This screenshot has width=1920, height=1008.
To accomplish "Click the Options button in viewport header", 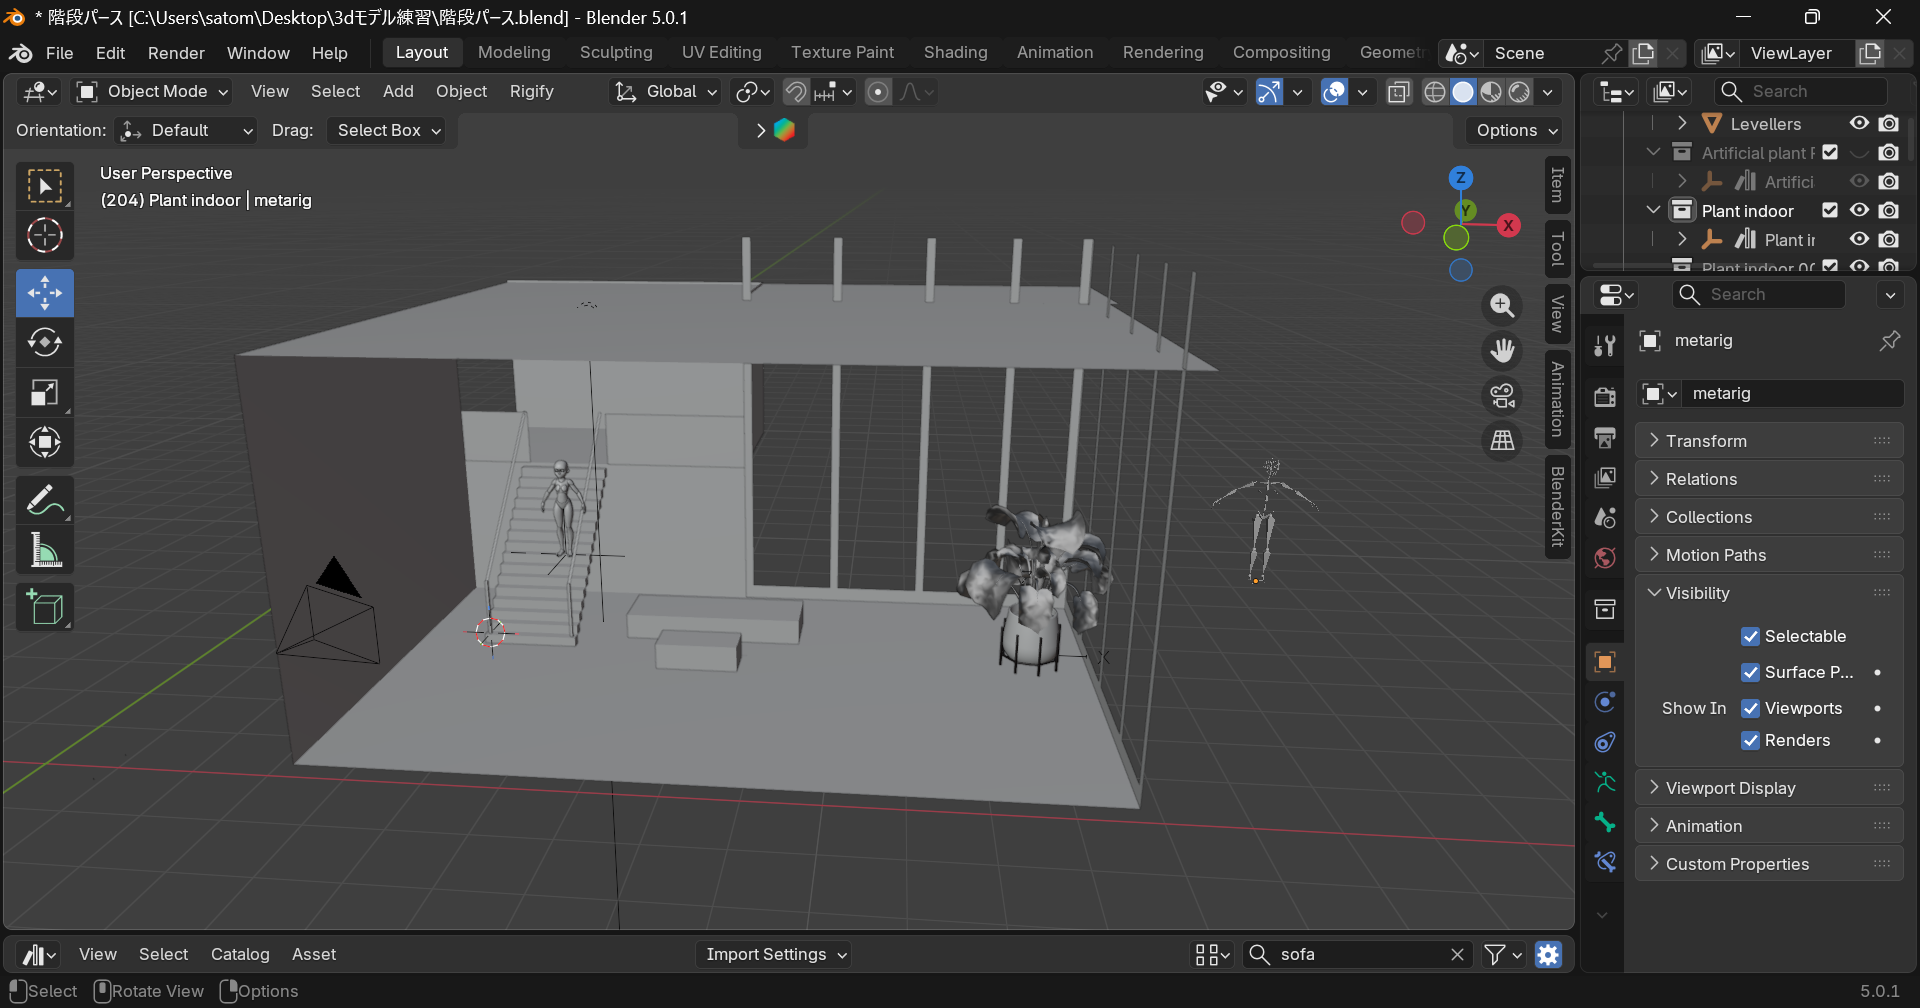I will (x=1516, y=131).
